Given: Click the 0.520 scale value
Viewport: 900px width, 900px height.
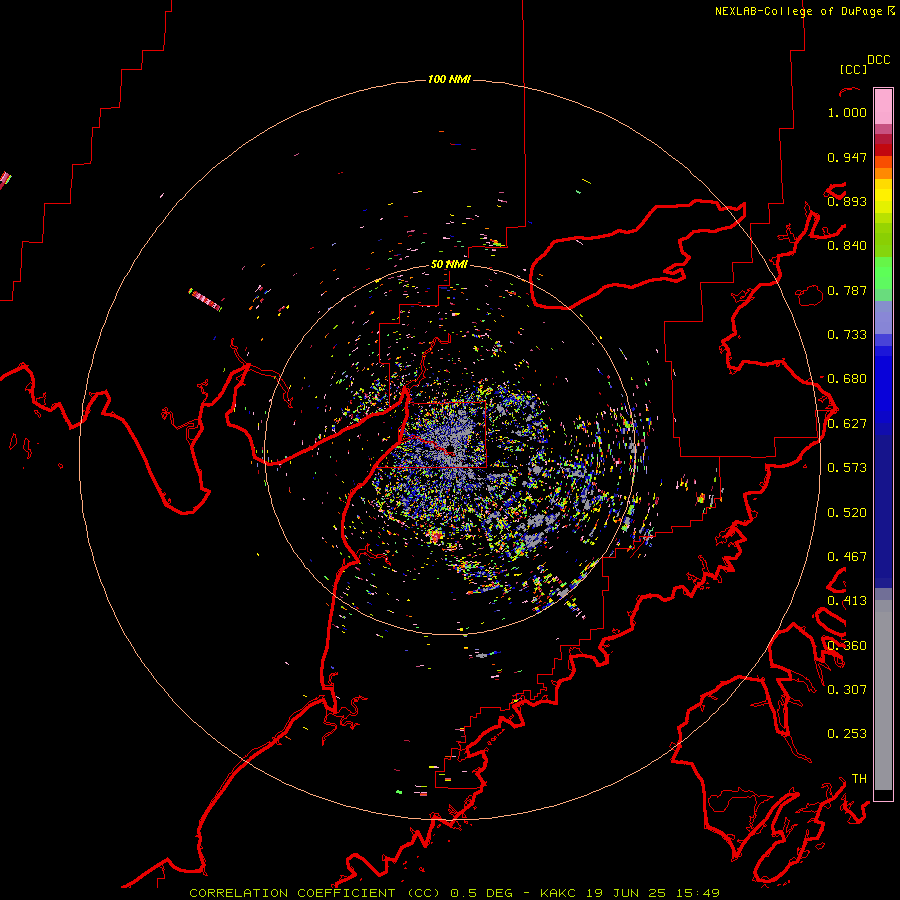Looking at the screenshot, I should (847, 513).
